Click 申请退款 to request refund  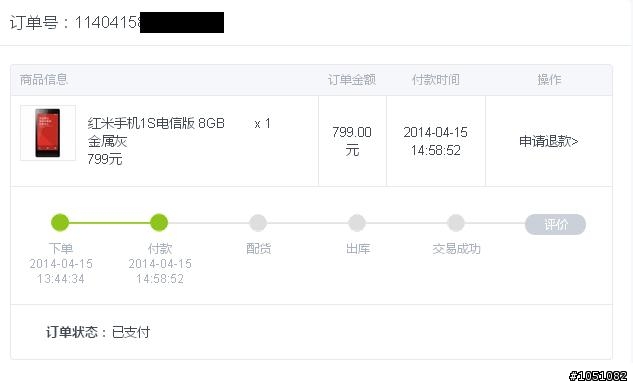(x=549, y=141)
